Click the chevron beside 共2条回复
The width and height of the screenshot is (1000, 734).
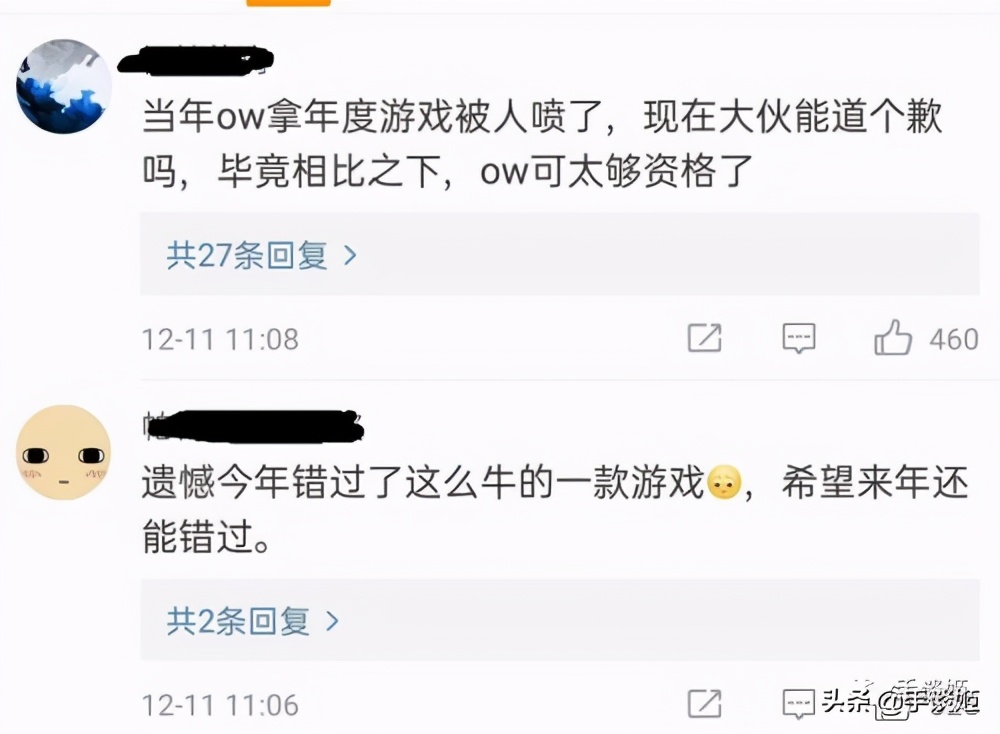point(332,621)
